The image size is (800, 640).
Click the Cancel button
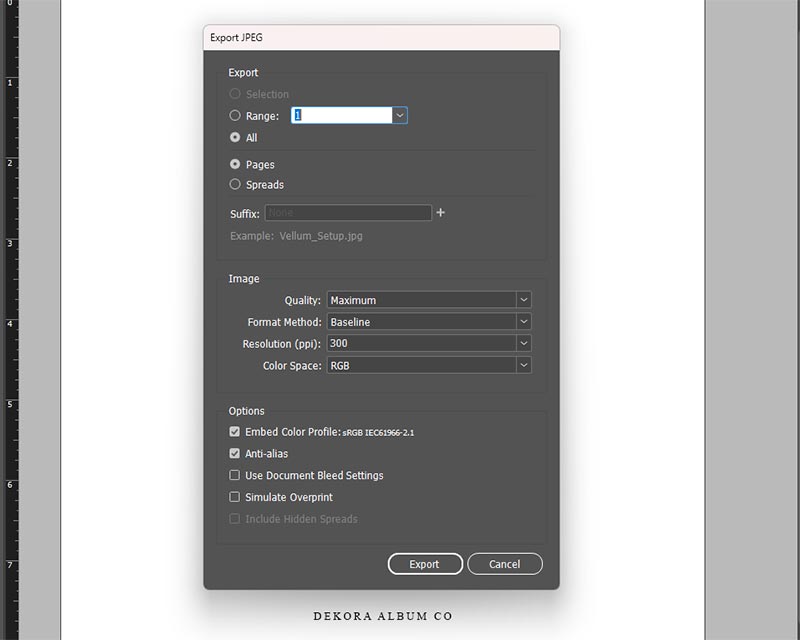[504, 564]
